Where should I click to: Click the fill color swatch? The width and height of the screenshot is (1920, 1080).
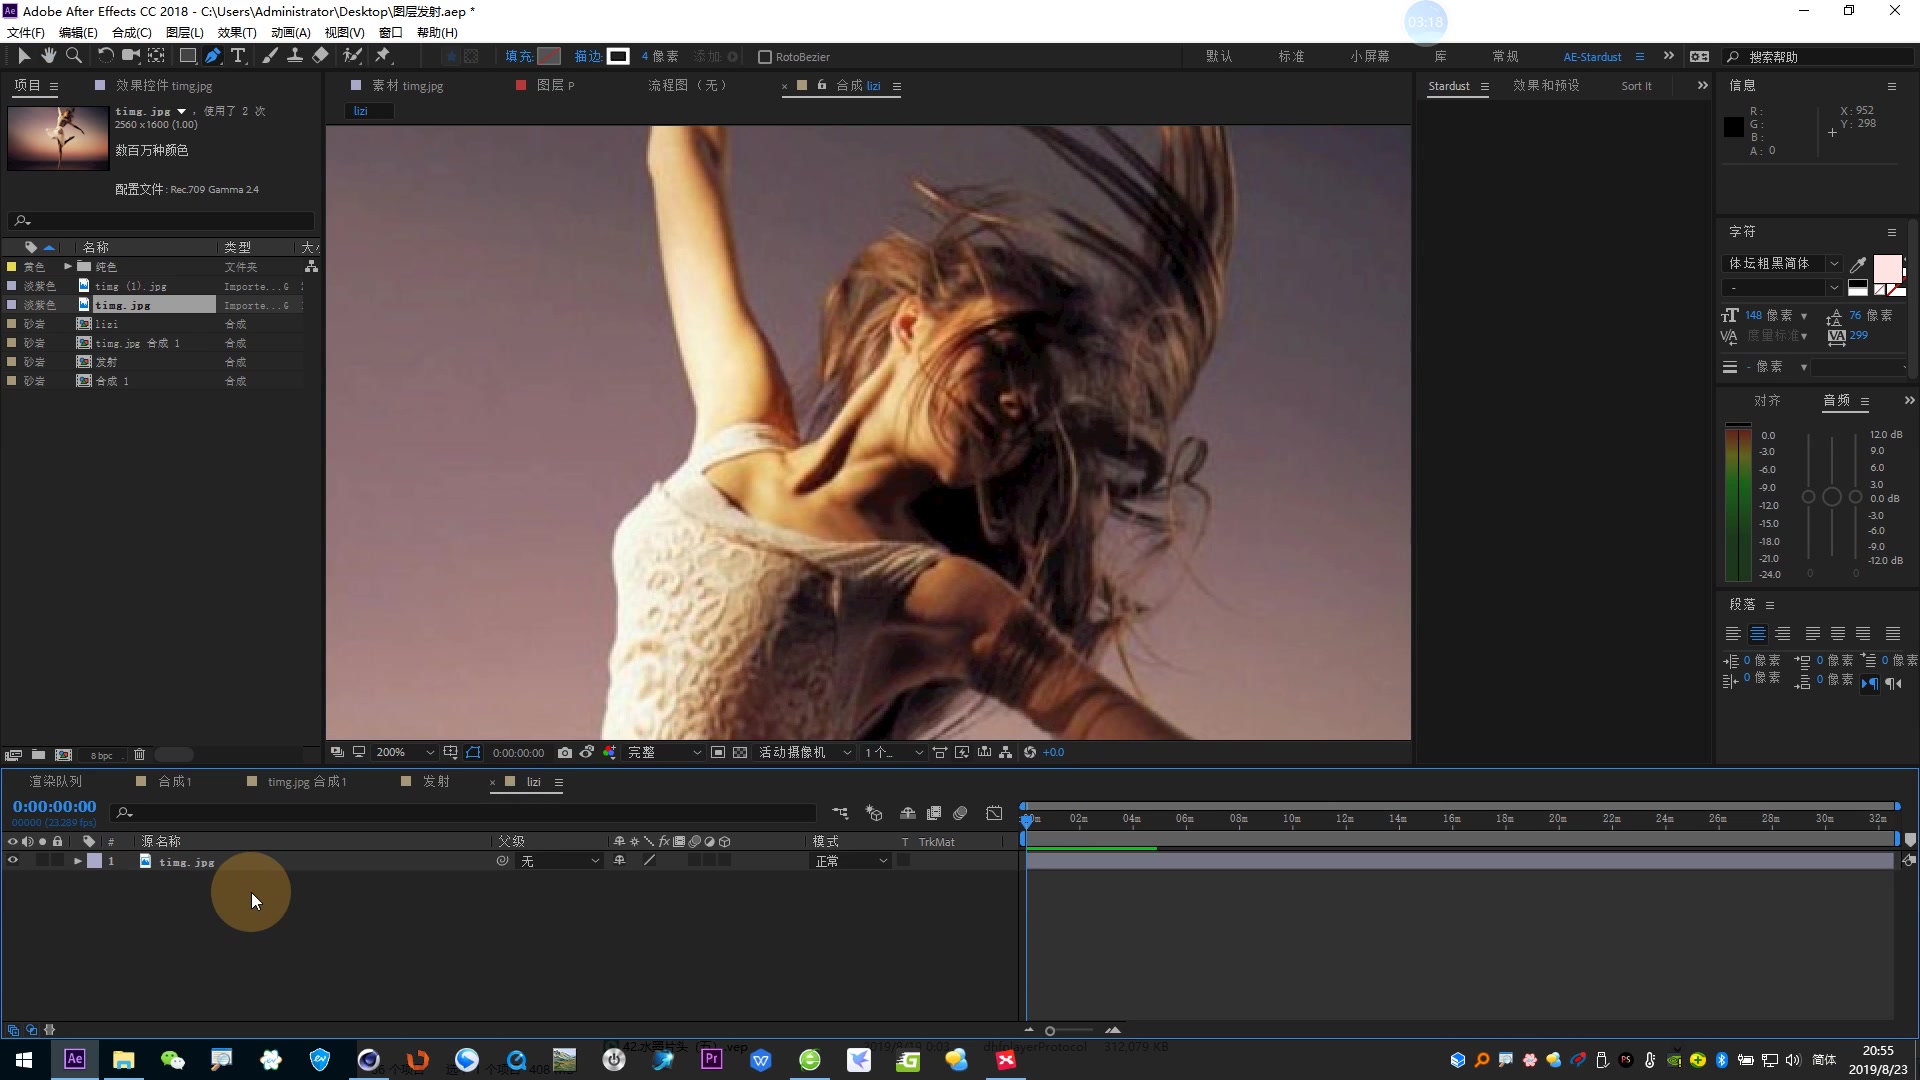tap(549, 57)
